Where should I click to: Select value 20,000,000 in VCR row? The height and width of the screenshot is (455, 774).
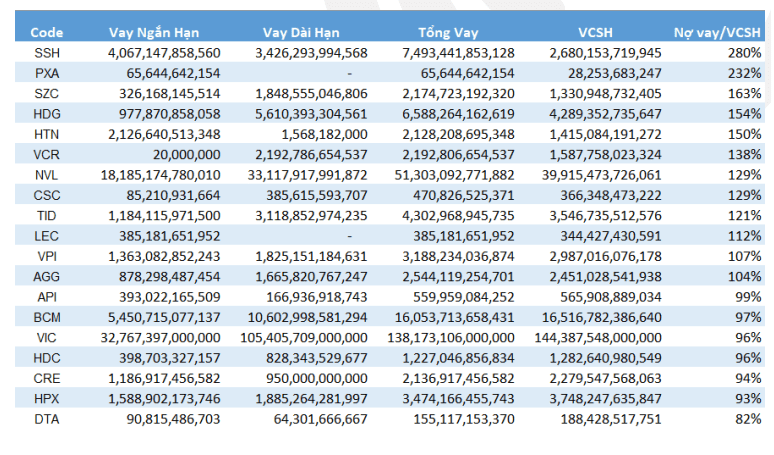click(187, 155)
